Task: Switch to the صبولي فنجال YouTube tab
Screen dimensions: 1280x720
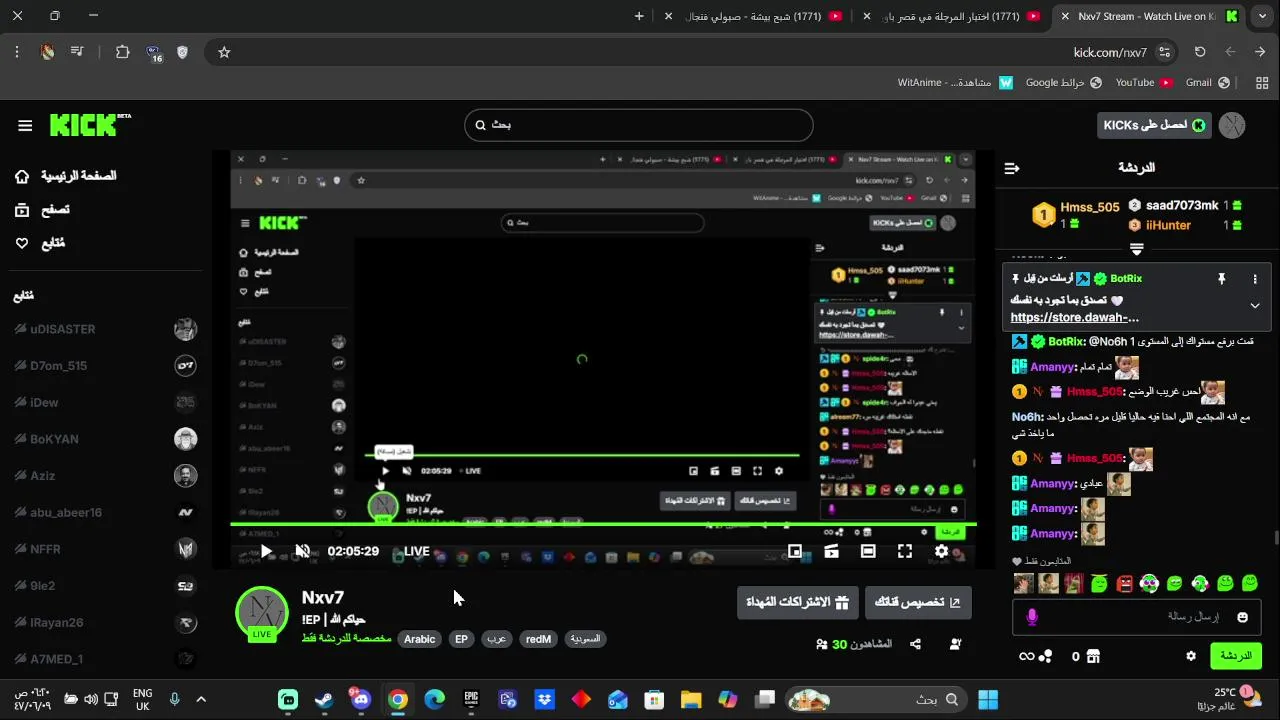Action: (x=755, y=16)
